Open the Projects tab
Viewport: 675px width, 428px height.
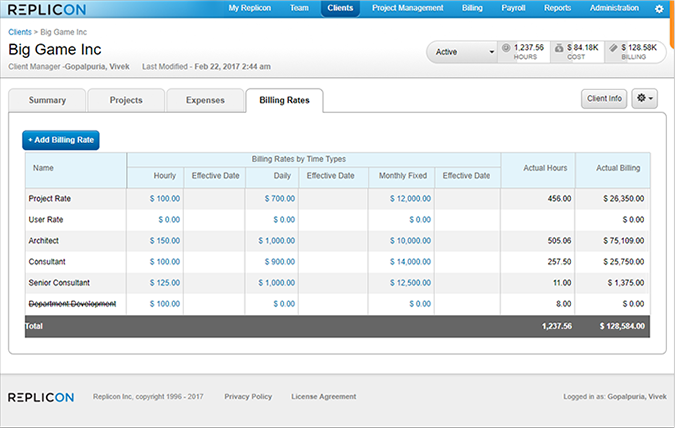pyautogui.click(x=125, y=100)
